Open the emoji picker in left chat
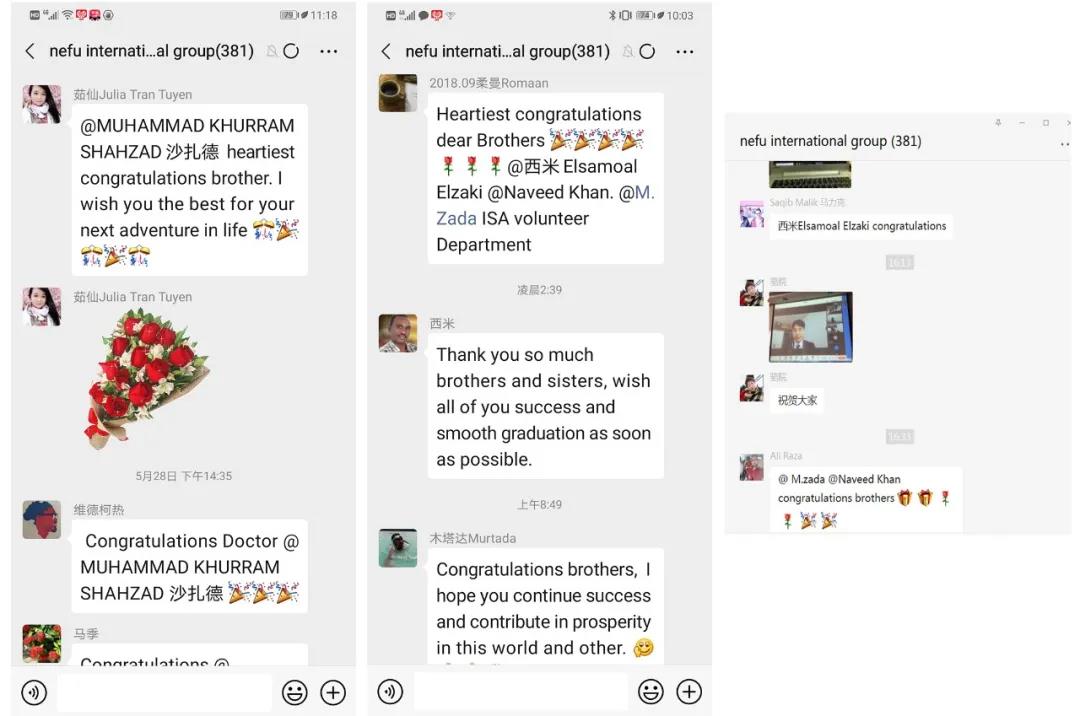The image size is (1080, 716). click(x=295, y=692)
